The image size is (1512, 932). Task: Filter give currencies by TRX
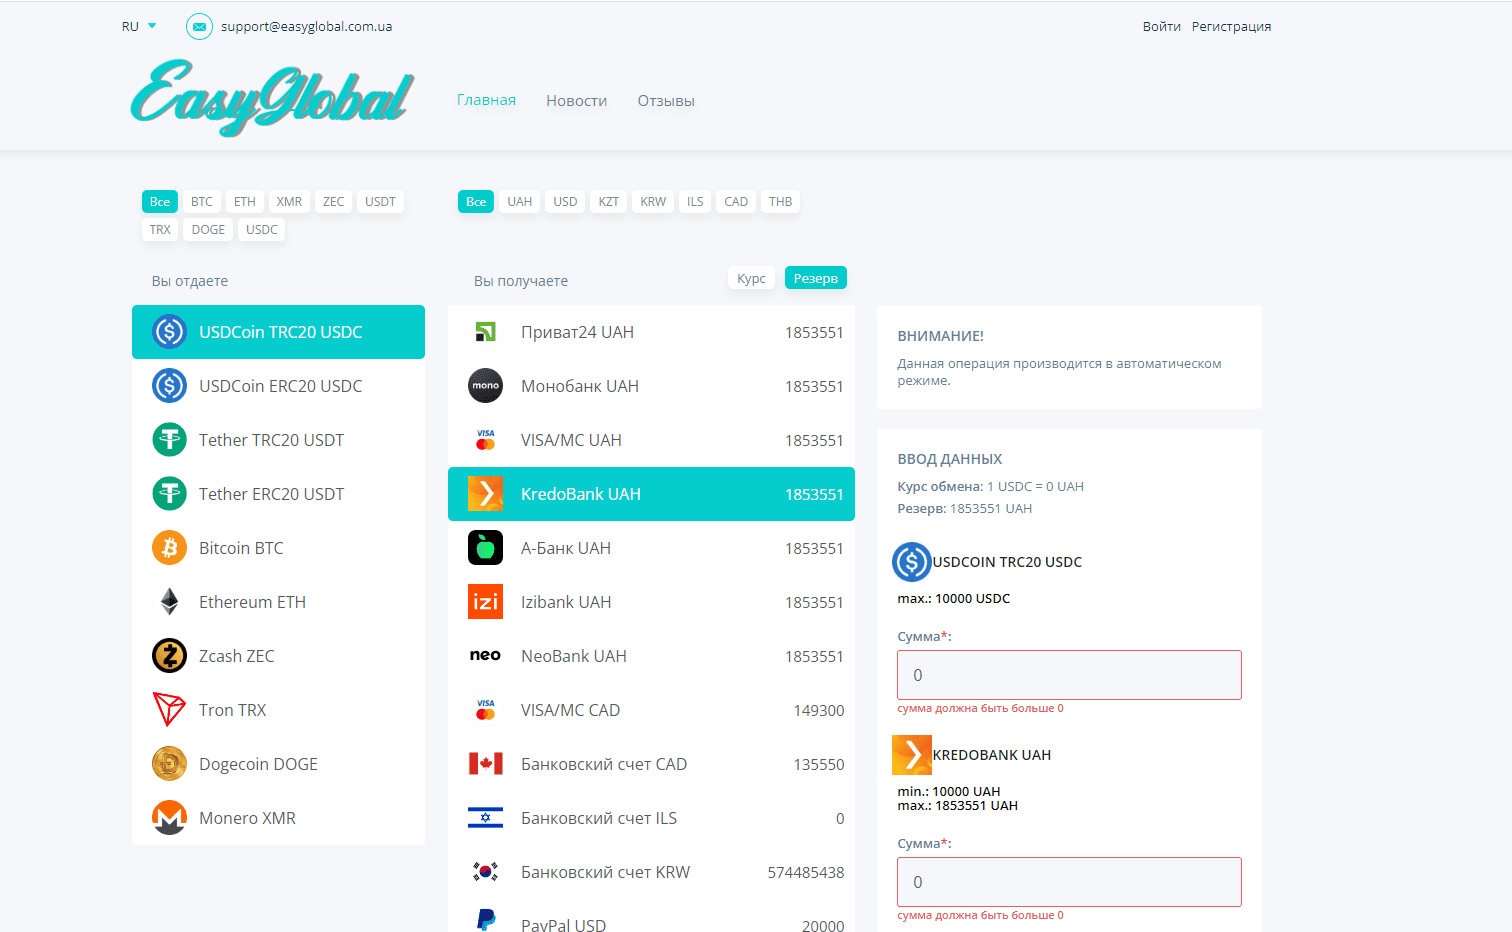coord(160,229)
